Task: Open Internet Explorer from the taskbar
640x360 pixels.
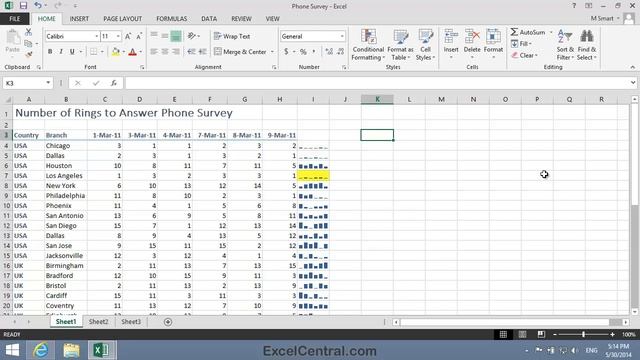Action: tap(40, 350)
